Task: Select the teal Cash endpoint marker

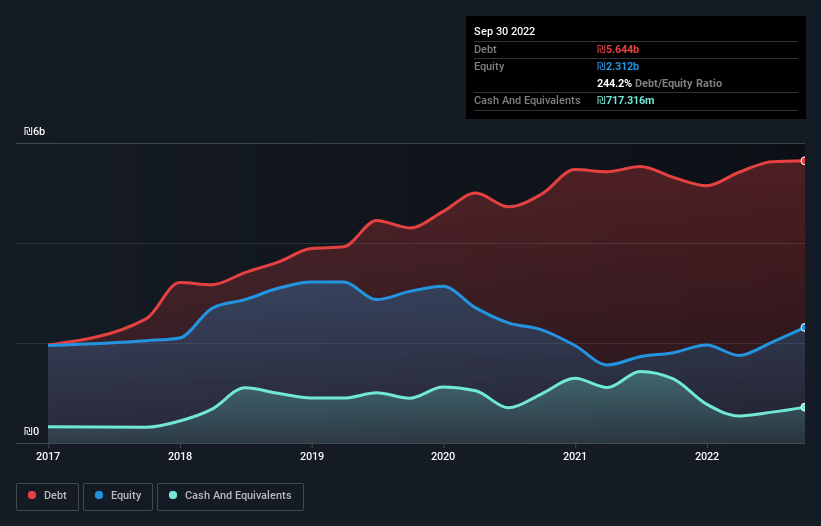Action: [x=804, y=407]
